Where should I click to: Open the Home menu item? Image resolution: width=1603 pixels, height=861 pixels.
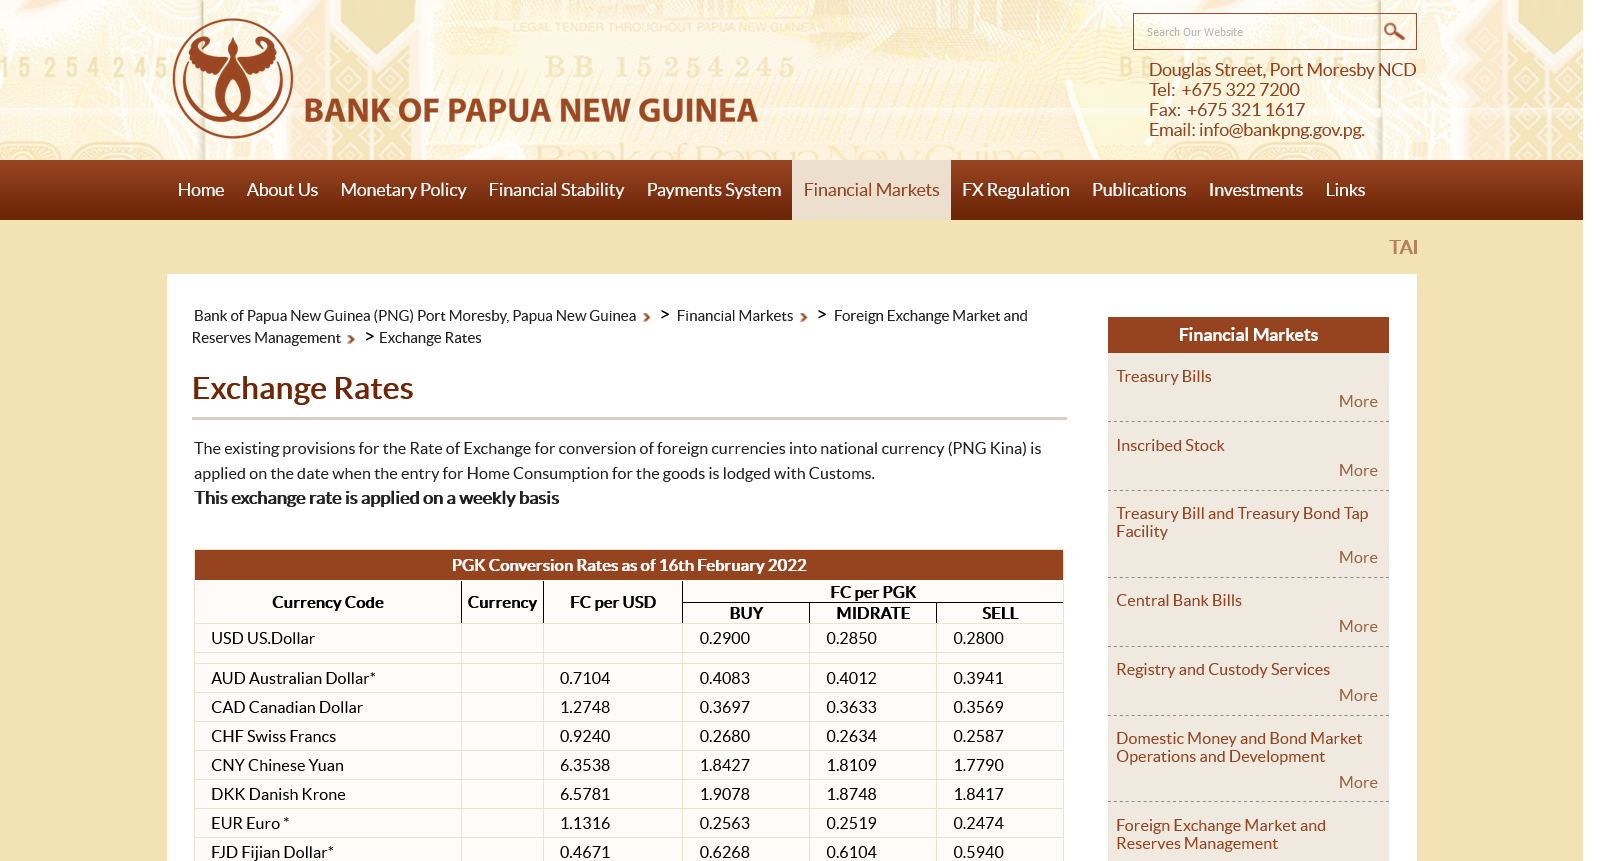(x=201, y=190)
